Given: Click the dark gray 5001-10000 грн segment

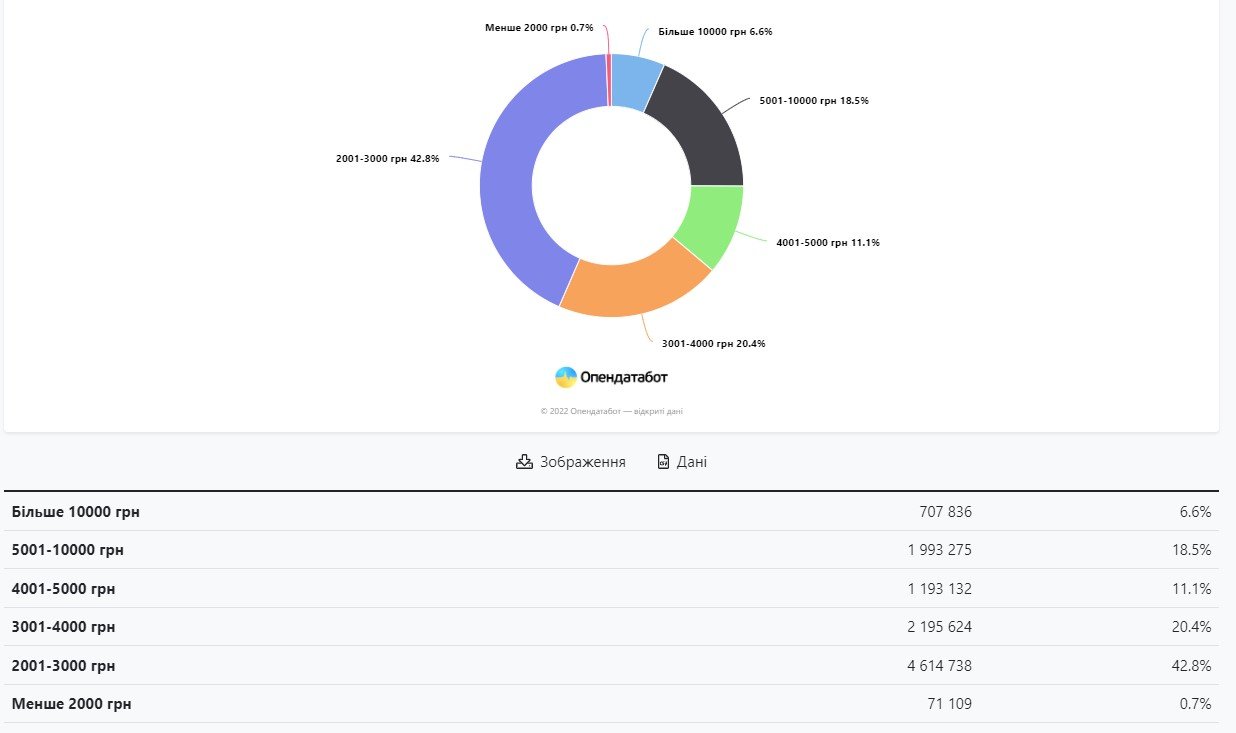Looking at the screenshot, I should [x=702, y=131].
